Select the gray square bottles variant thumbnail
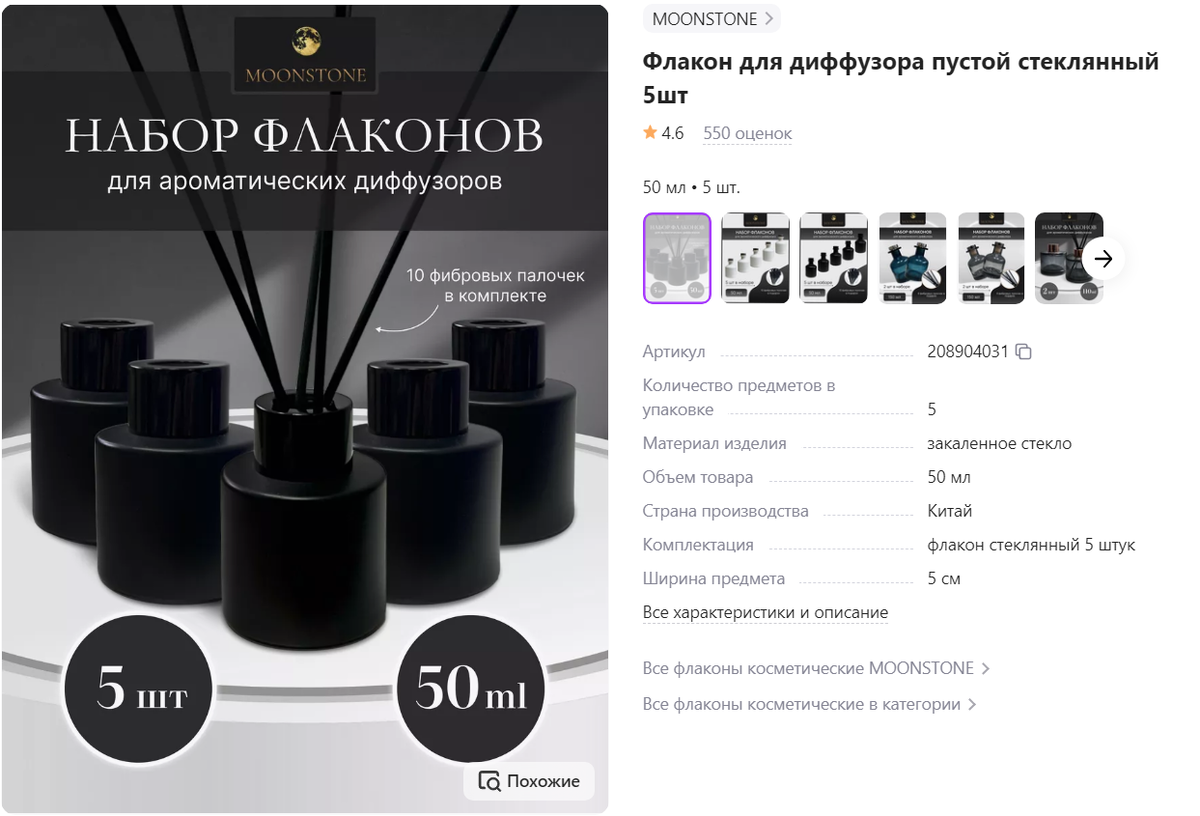 pos(991,258)
